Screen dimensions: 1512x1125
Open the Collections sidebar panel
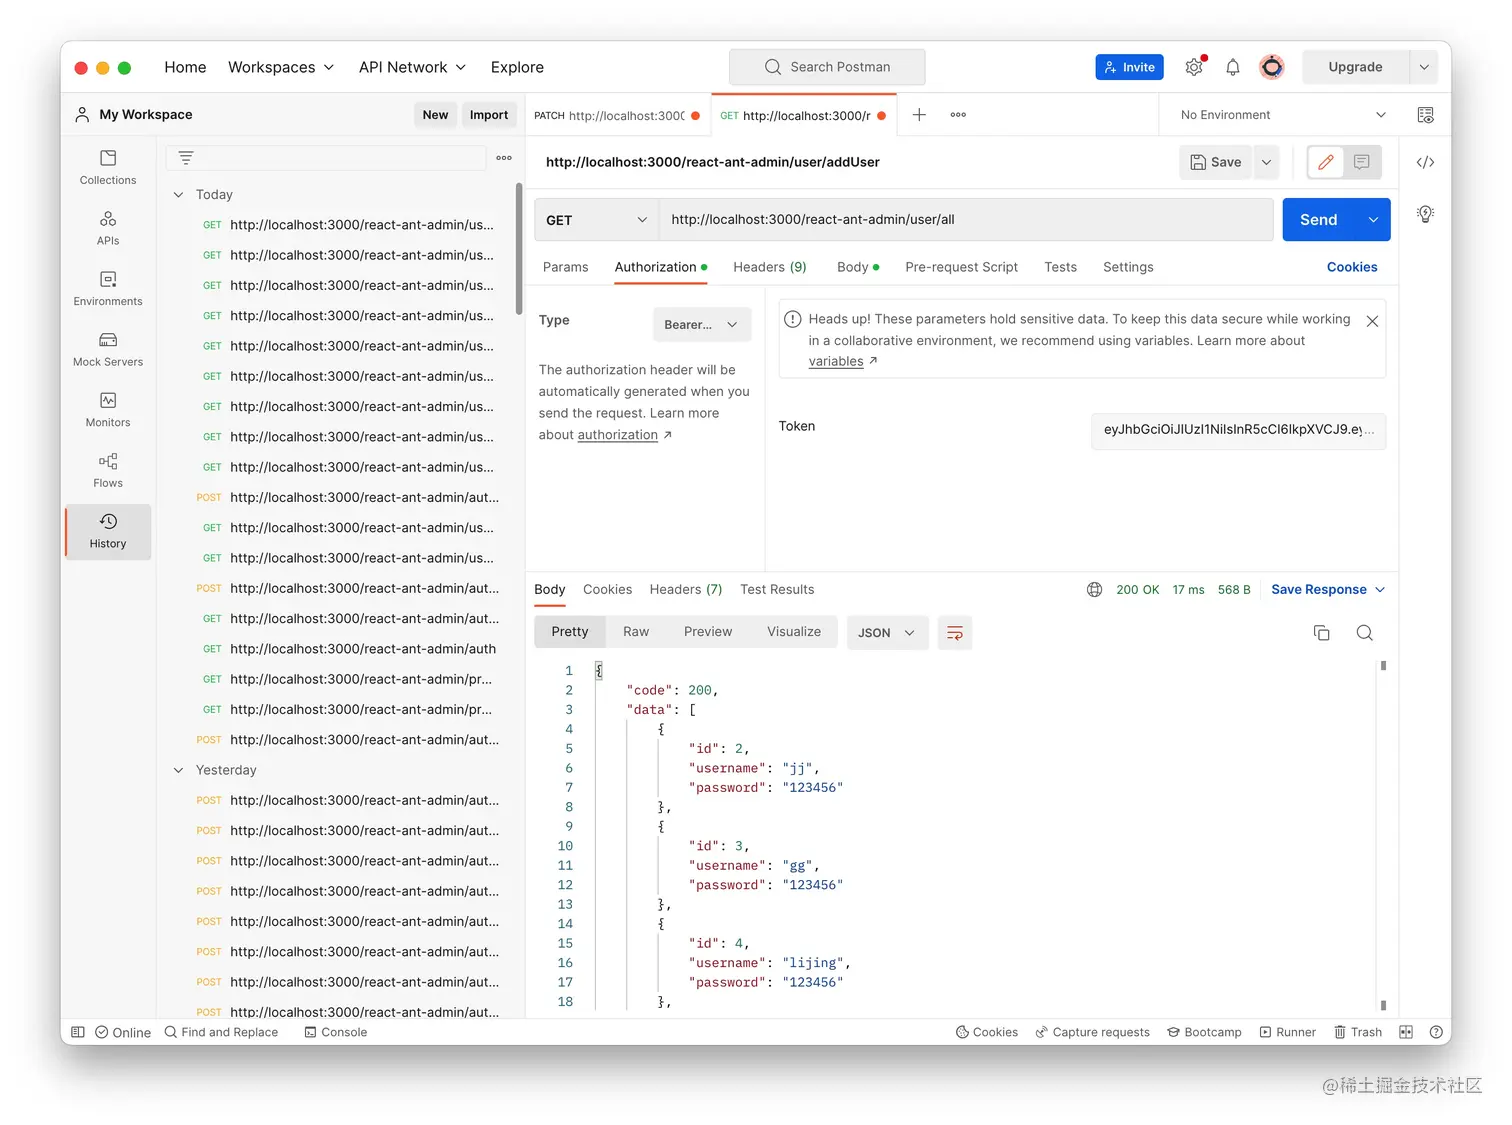tap(108, 167)
